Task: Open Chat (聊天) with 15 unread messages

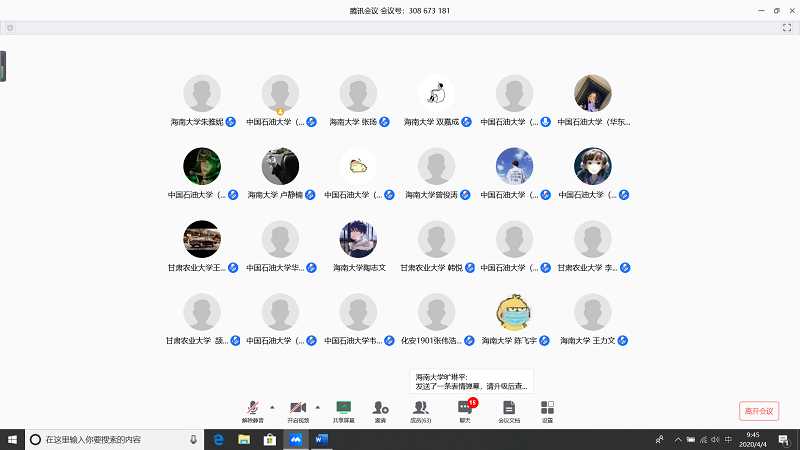Action: 465,410
